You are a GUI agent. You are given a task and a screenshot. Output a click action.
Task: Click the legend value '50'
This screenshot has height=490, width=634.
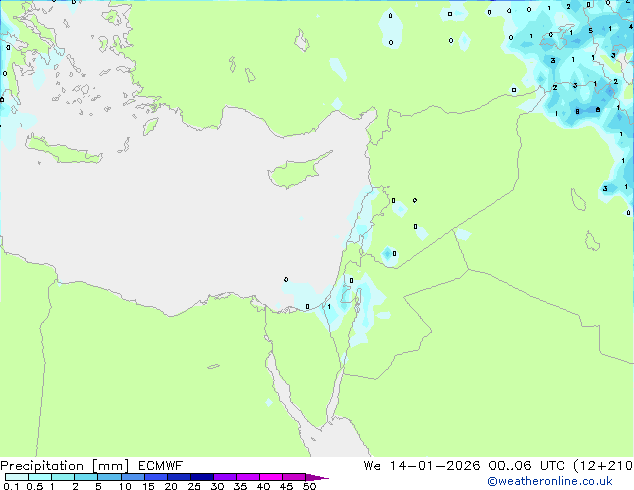pyautogui.click(x=309, y=486)
